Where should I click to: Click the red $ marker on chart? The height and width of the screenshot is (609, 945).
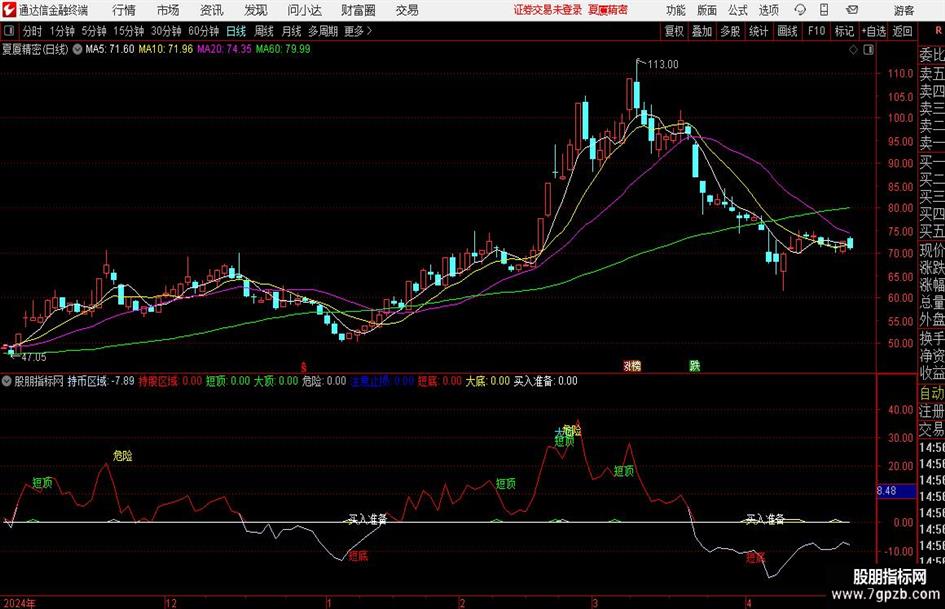304,367
